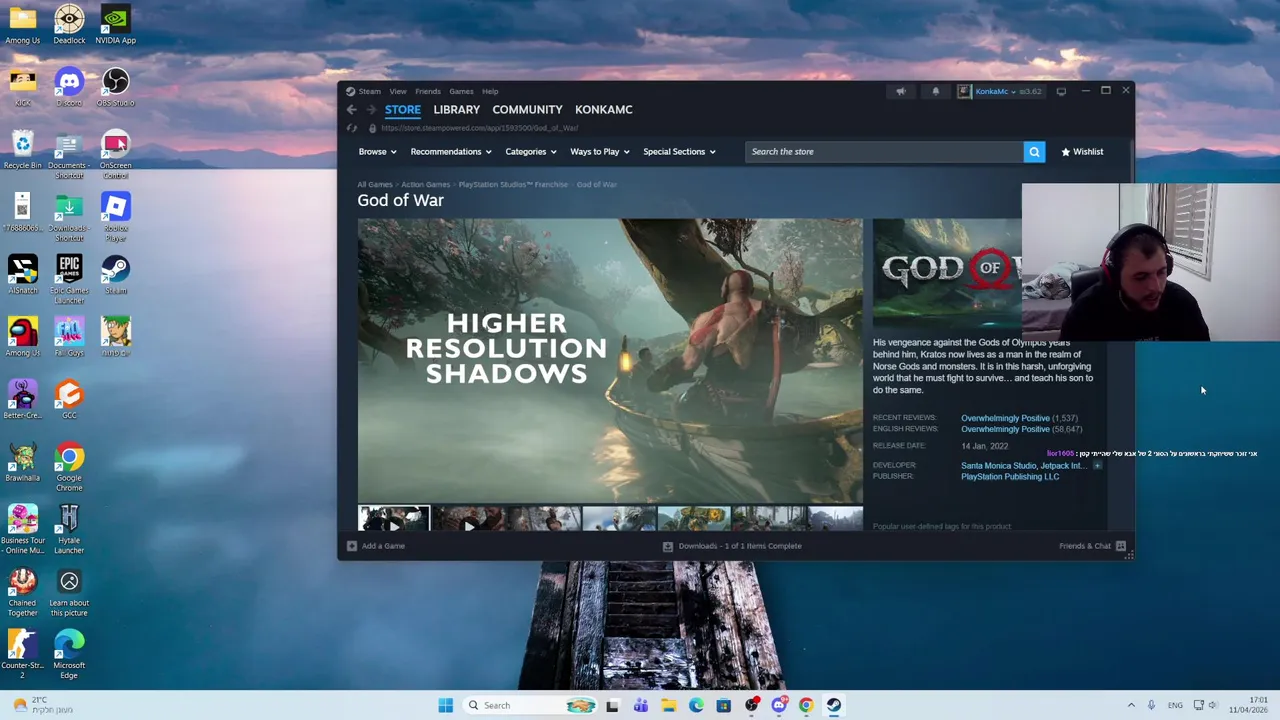Switch to the LIBRARY tab
This screenshot has height=720, width=1280.
tap(457, 110)
